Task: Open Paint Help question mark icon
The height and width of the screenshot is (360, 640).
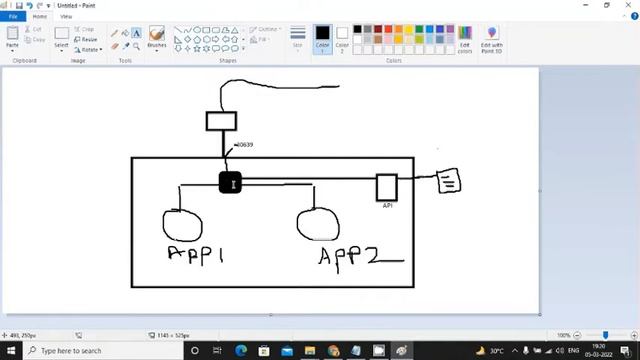Action: click(x=635, y=16)
